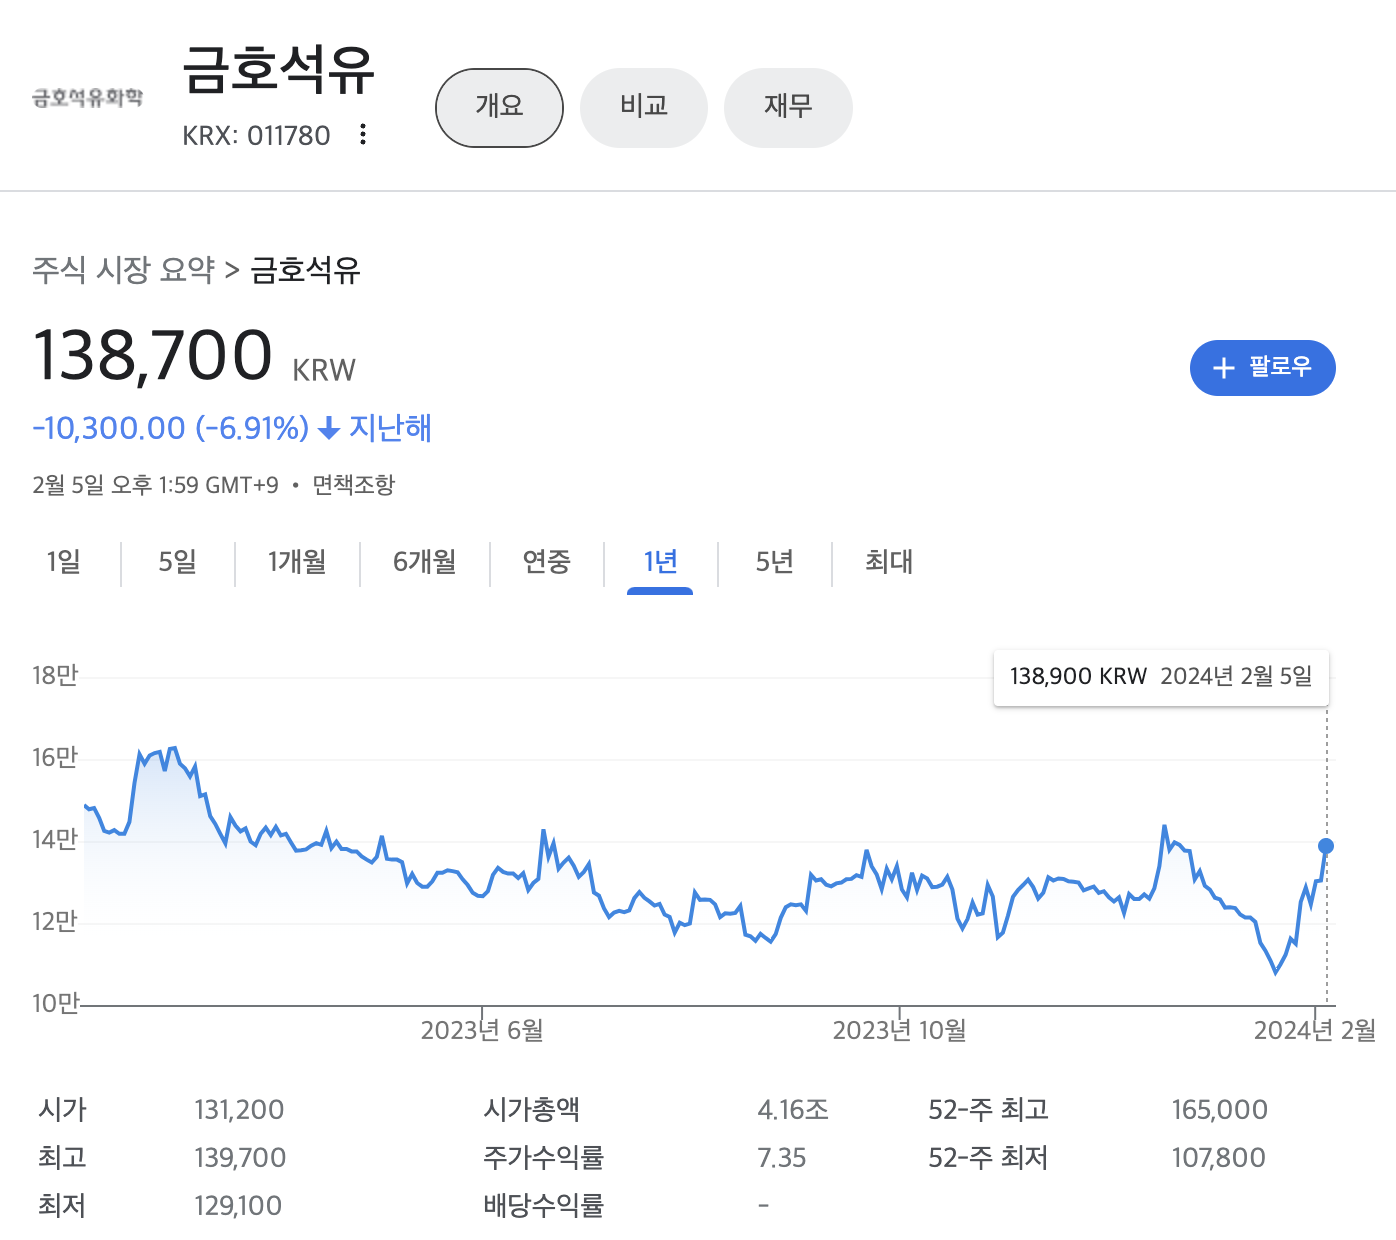The image size is (1396, 1240).
Task: Click the plus icon in the 팔로우 button
Action: (x=1223, y=368)
